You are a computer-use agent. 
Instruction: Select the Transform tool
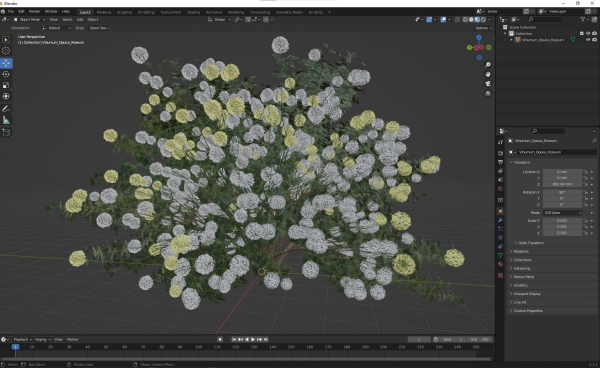(6, 96)
